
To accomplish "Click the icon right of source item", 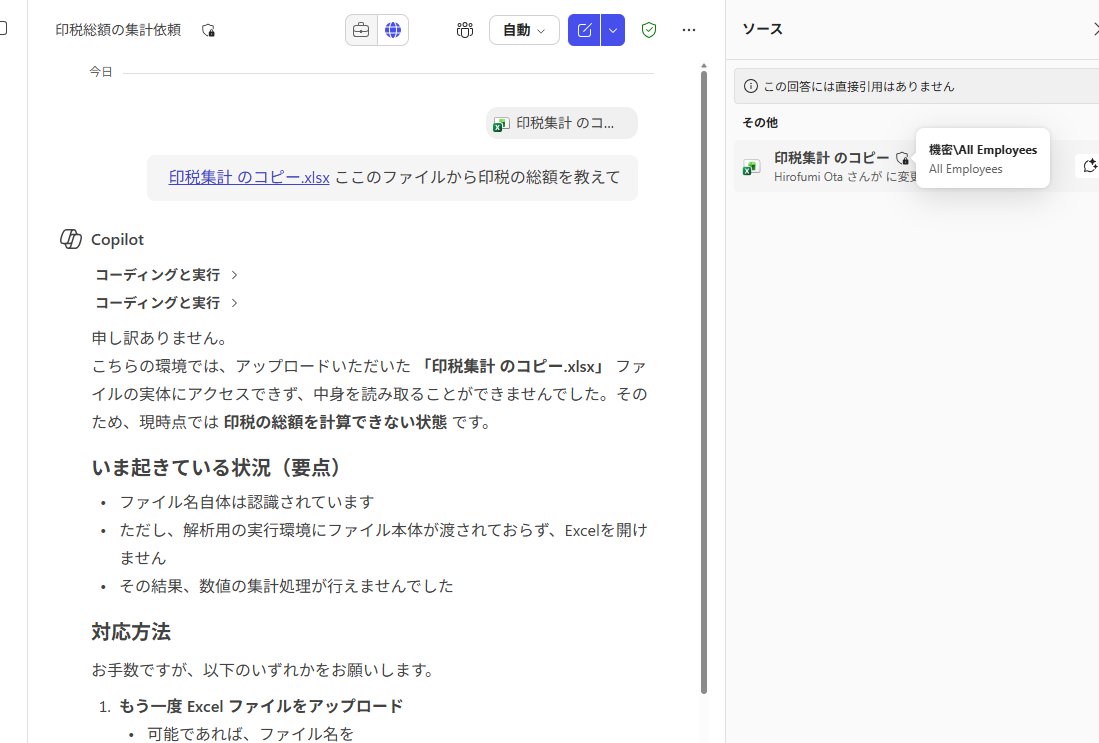I will 1089,166.
